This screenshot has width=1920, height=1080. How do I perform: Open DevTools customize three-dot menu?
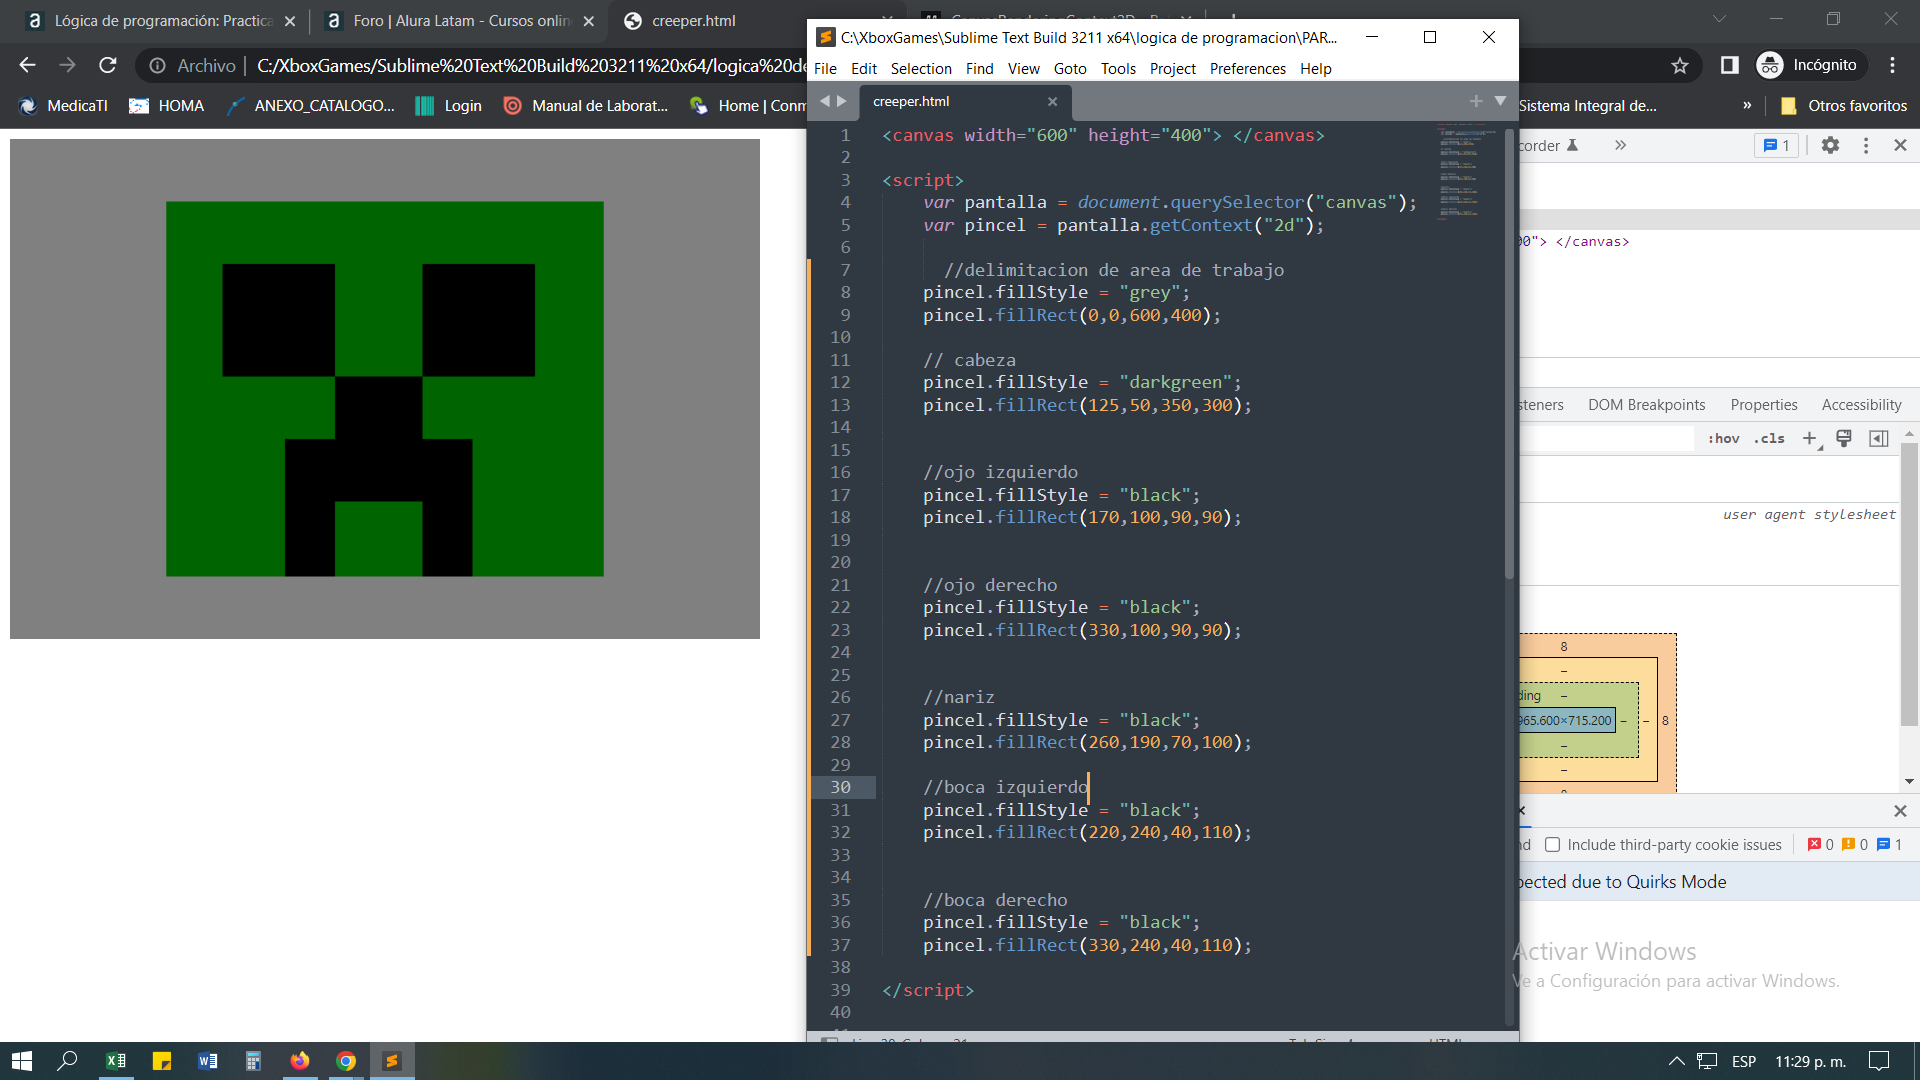click(1866, 146)
